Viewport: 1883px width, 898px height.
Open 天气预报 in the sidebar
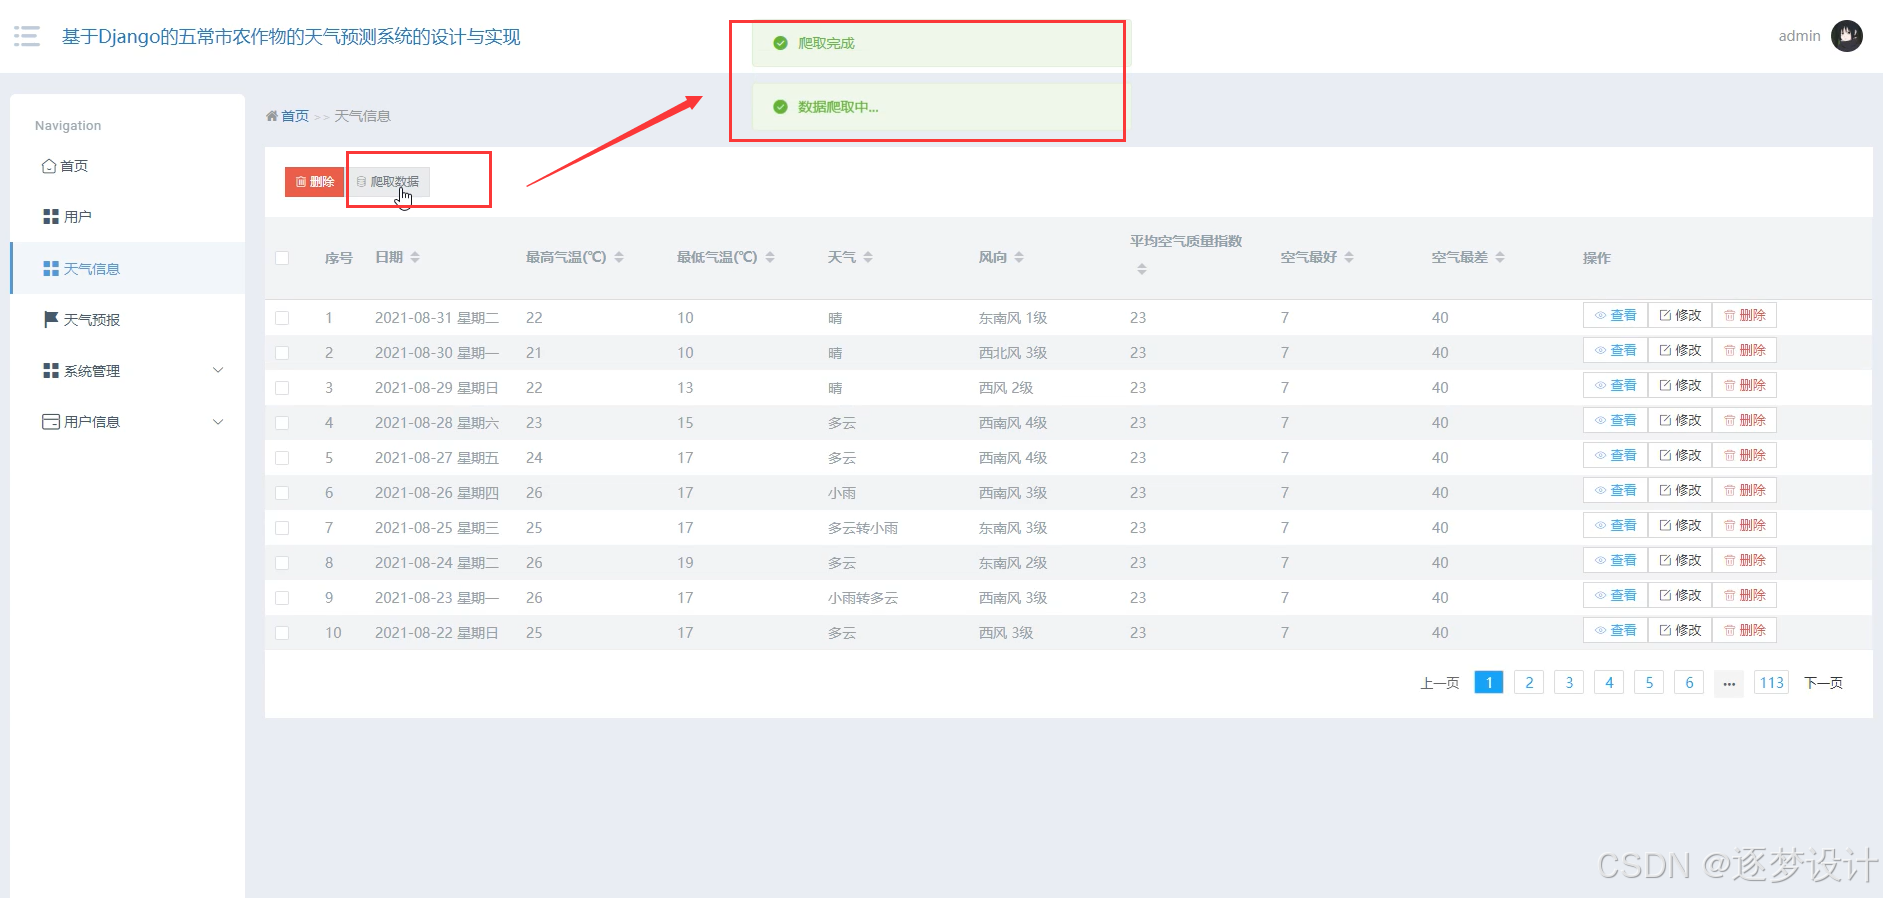82,320
